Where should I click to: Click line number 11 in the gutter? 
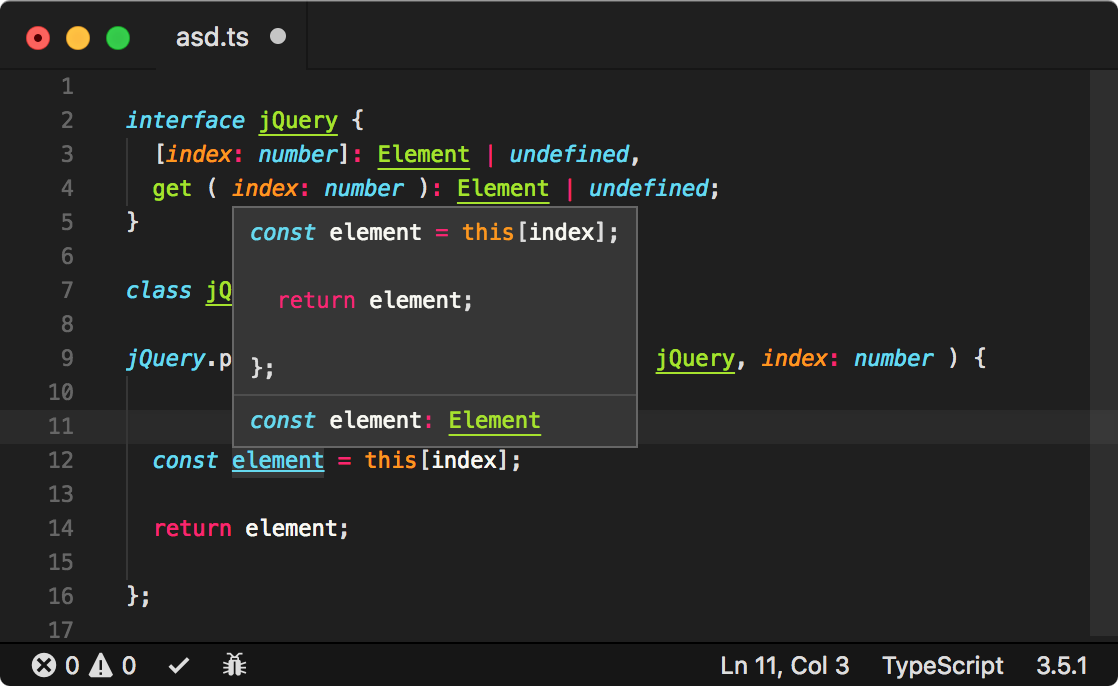click(61, 426)
